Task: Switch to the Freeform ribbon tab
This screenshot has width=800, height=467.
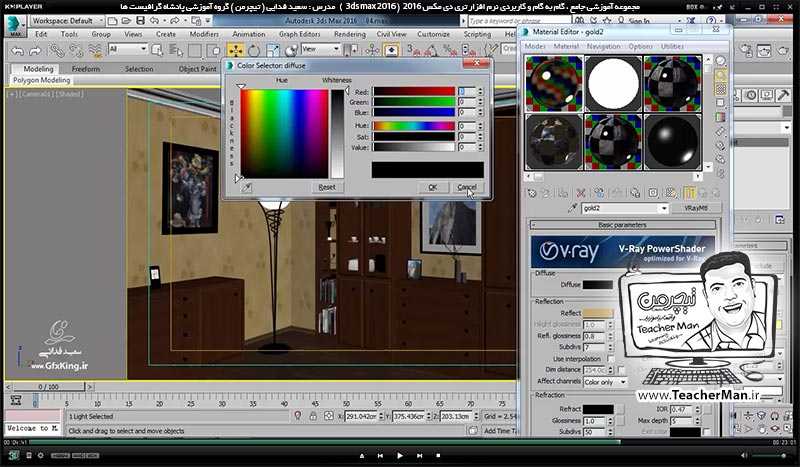Action: tap(86, 69)
